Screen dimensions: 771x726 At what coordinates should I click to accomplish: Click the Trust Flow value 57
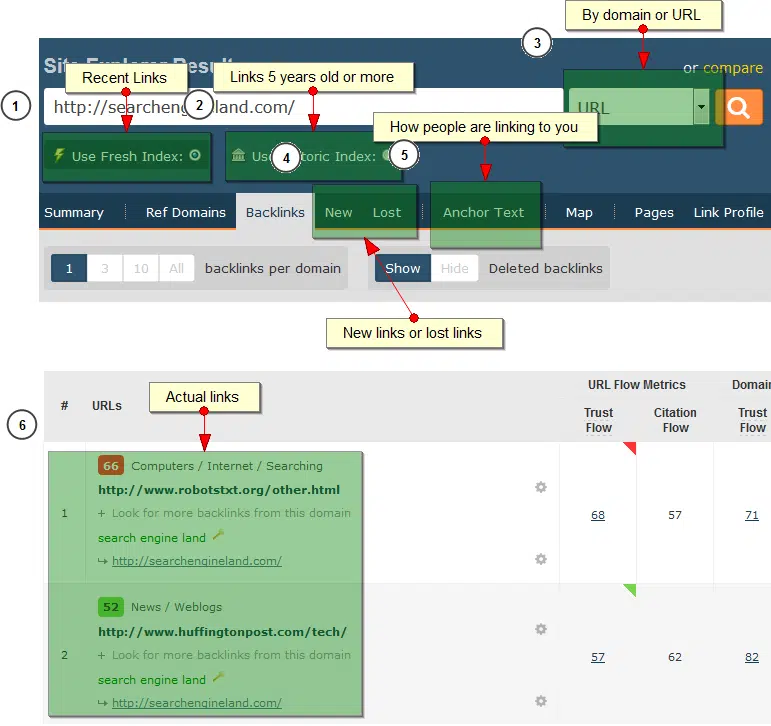click(x=598, y=657)
